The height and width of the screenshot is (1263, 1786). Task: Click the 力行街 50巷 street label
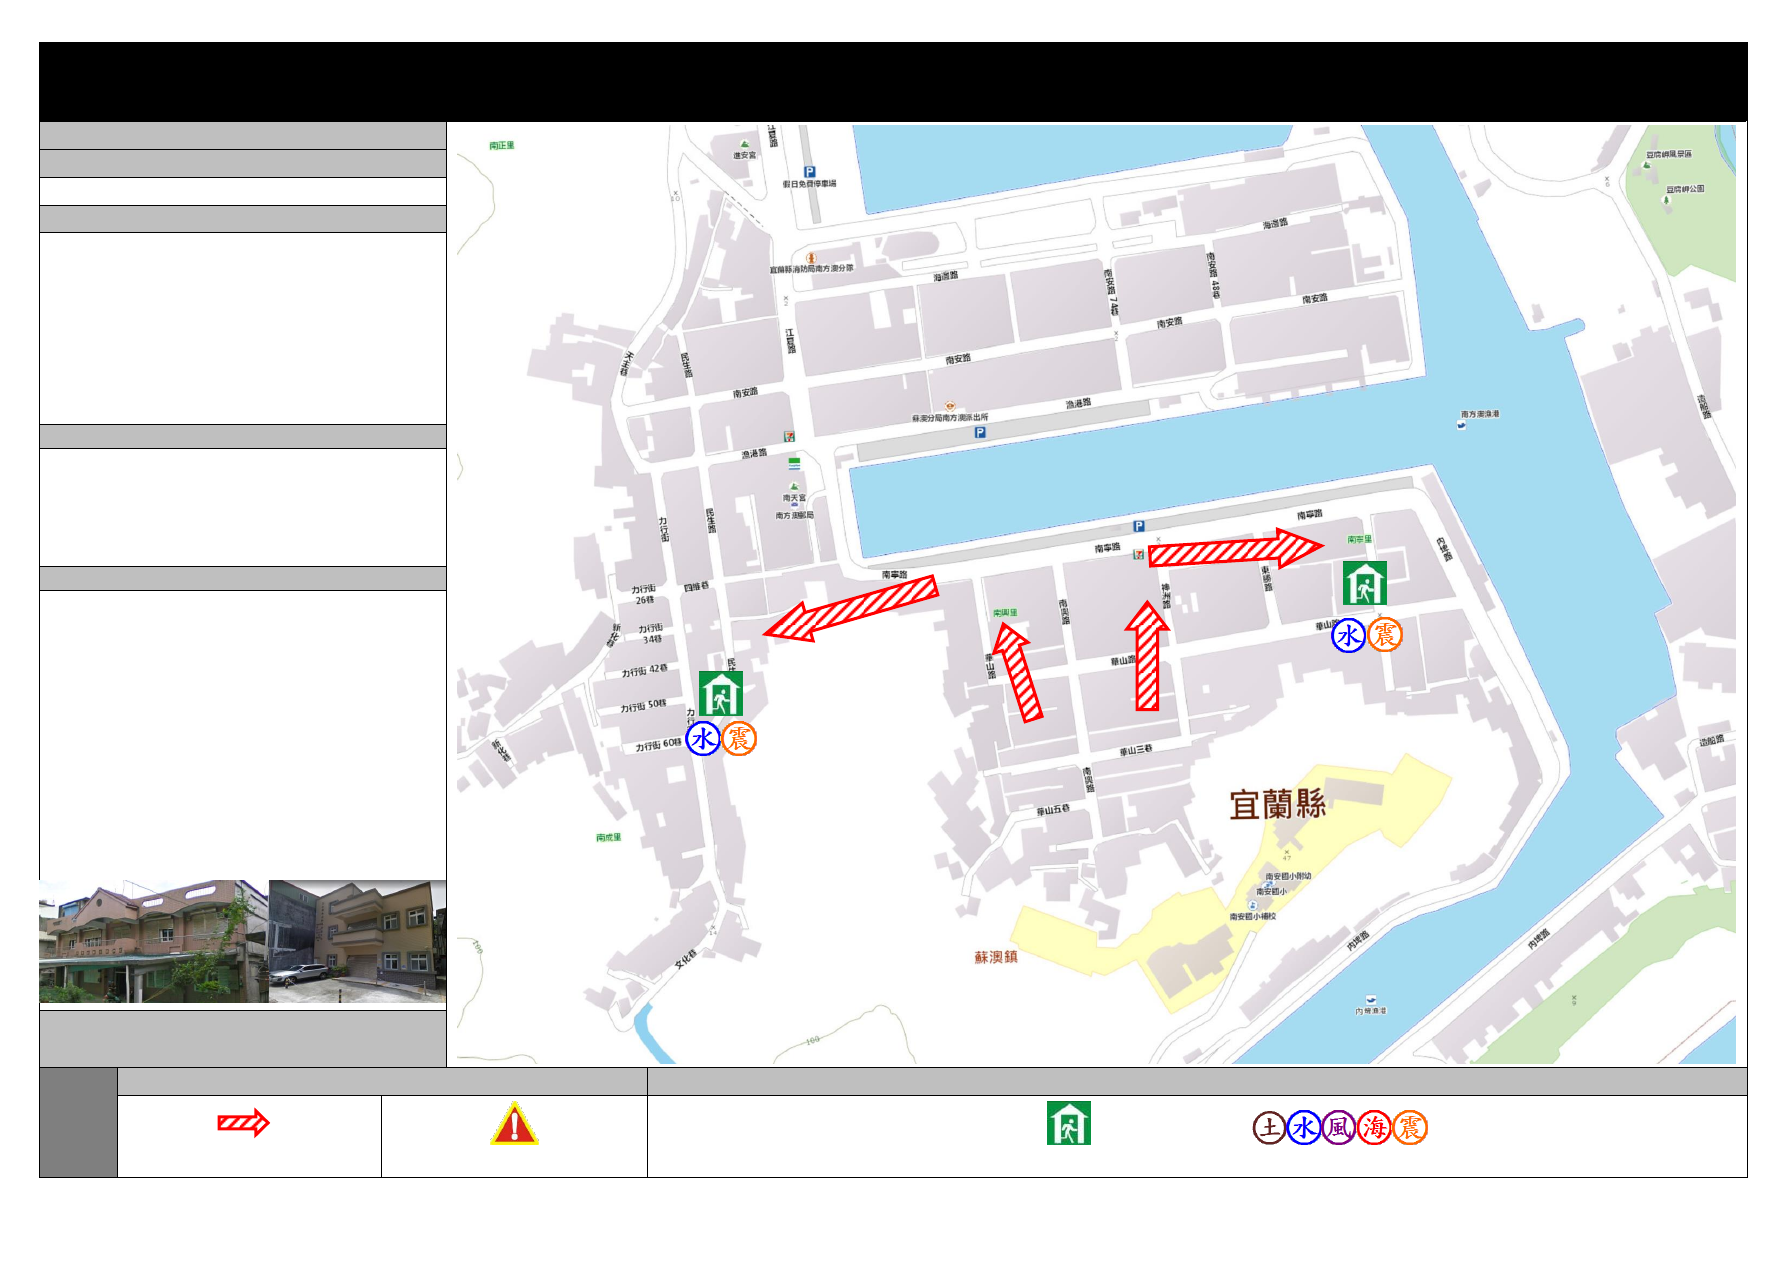coord(643,707)
